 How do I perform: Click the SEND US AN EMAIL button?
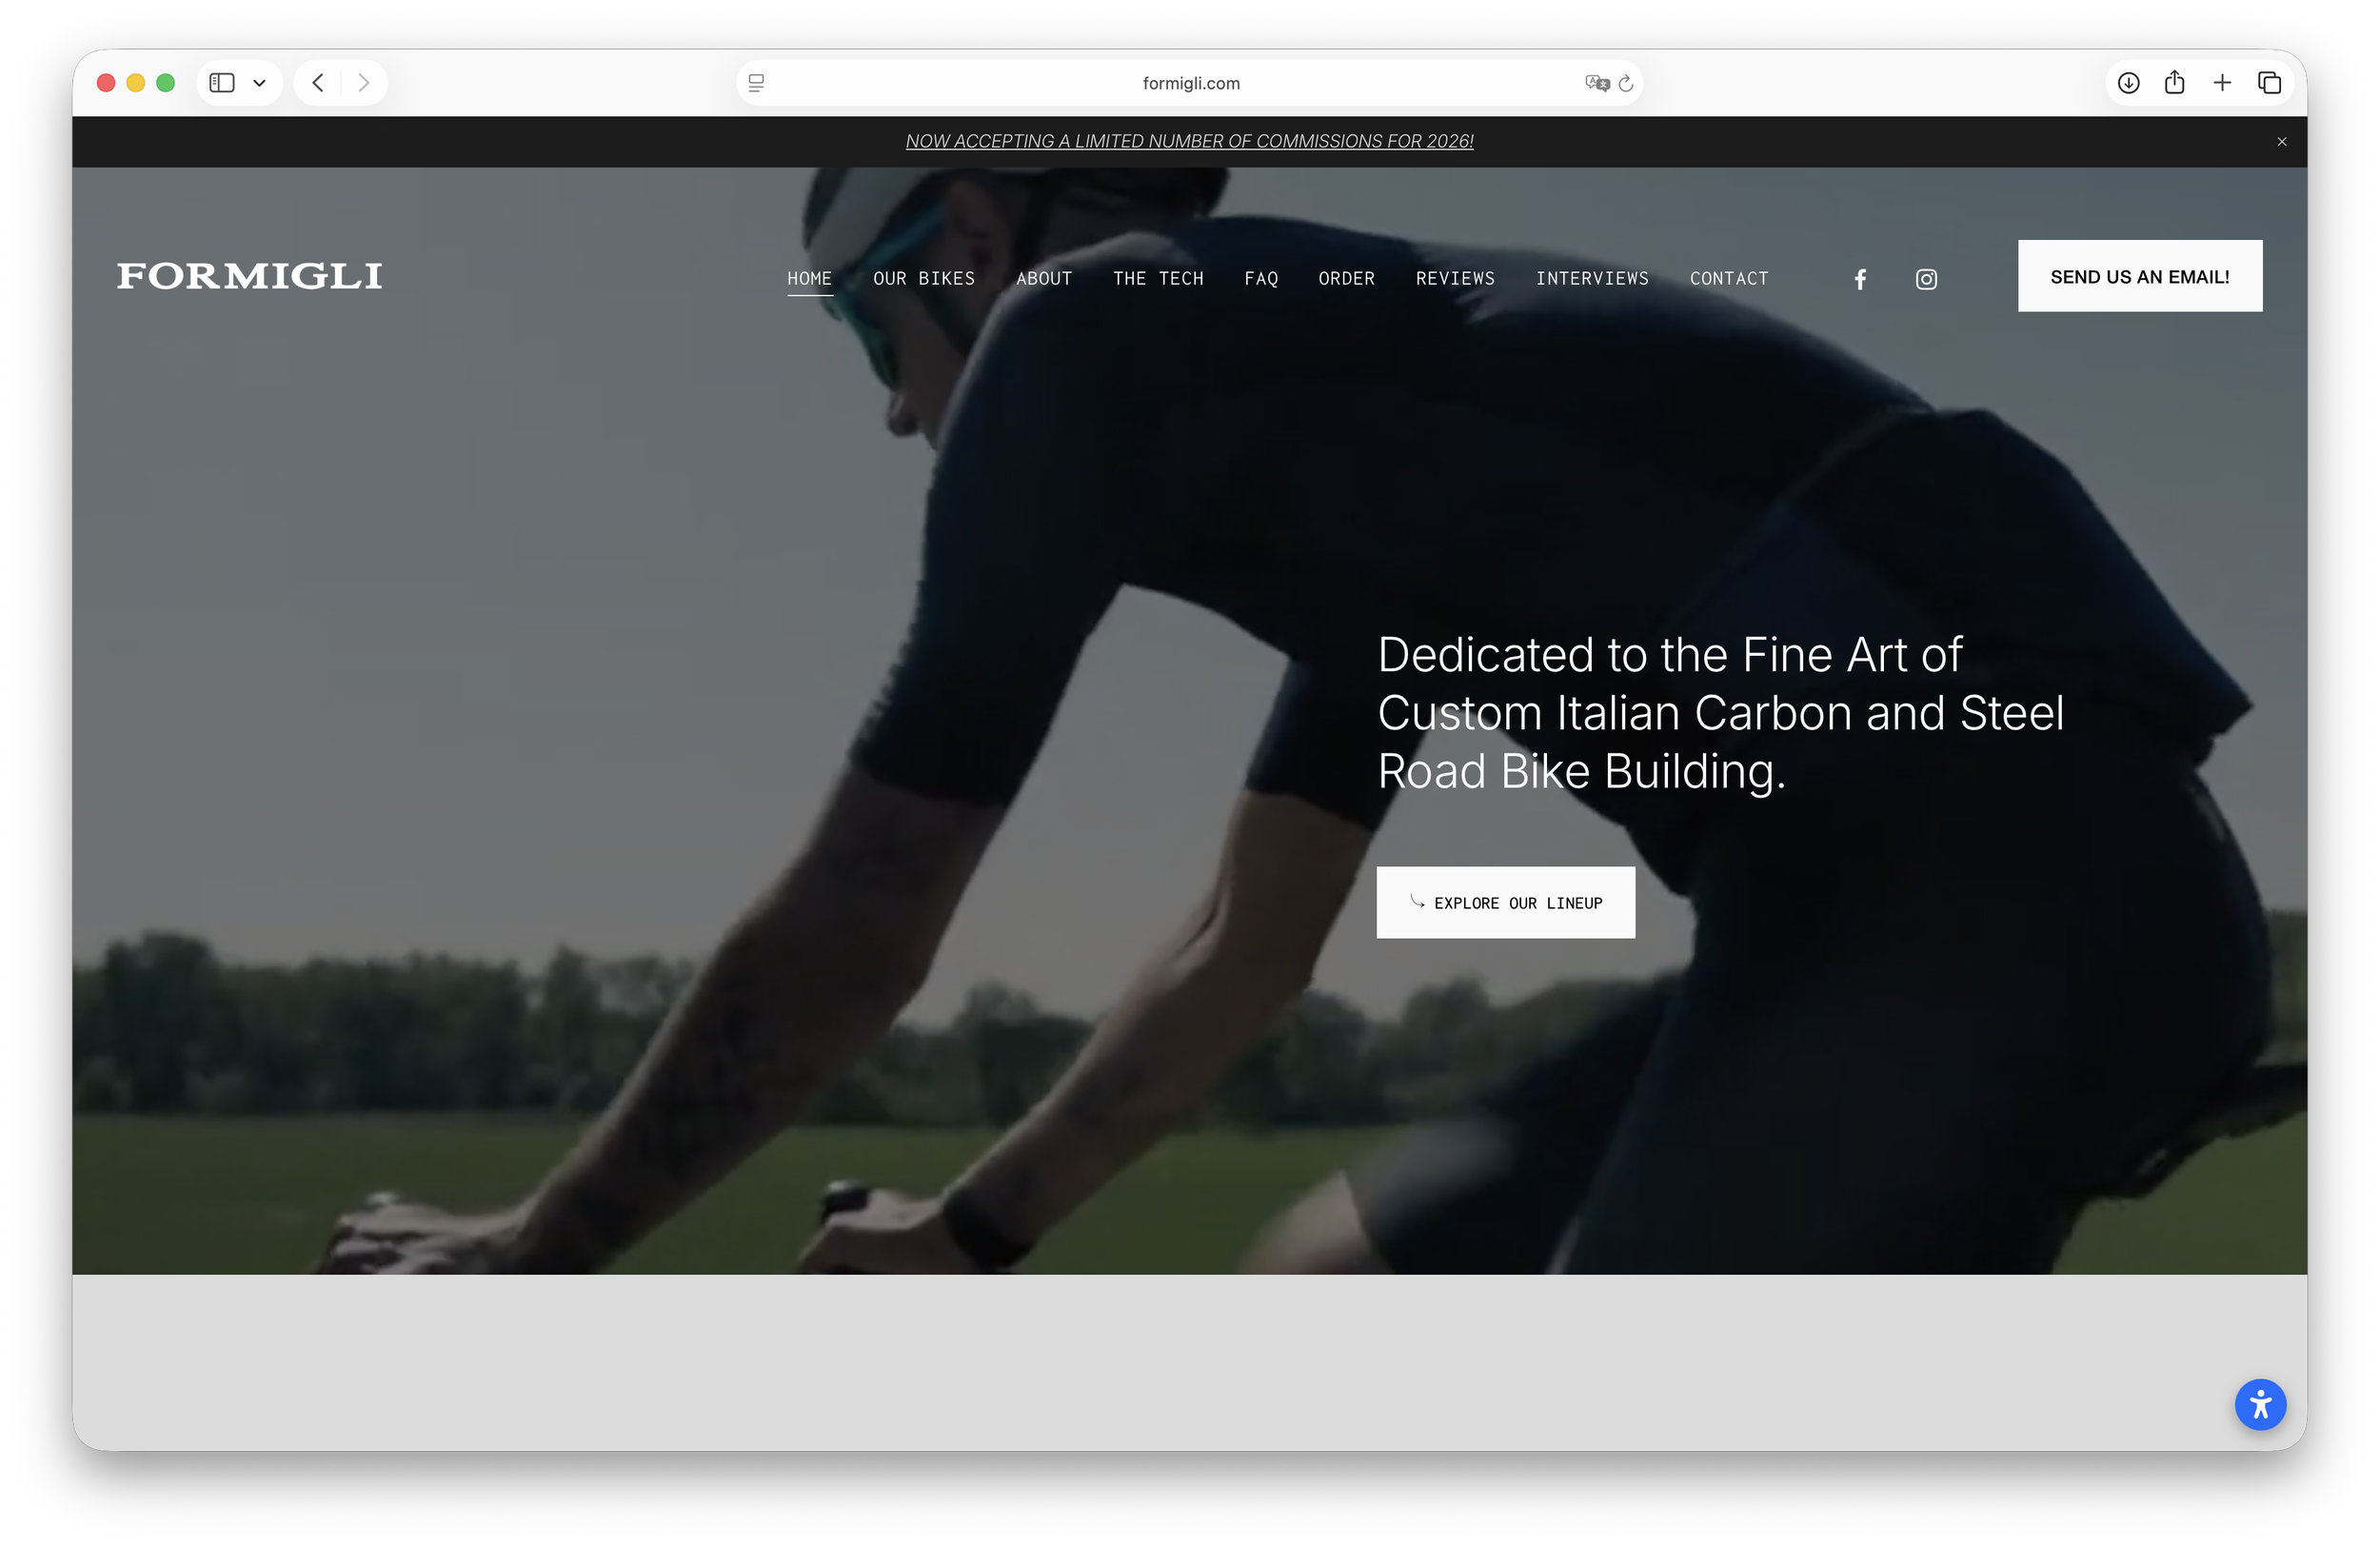2139,276
